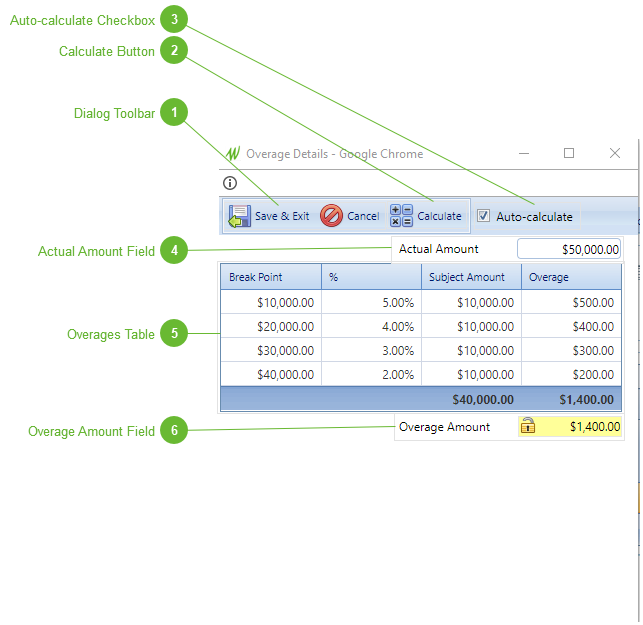Screen dimensions: 643x625
Task: Click Subject Amount cell in 5.00% row
Action: pyautogui.click(x=472, y=303)
